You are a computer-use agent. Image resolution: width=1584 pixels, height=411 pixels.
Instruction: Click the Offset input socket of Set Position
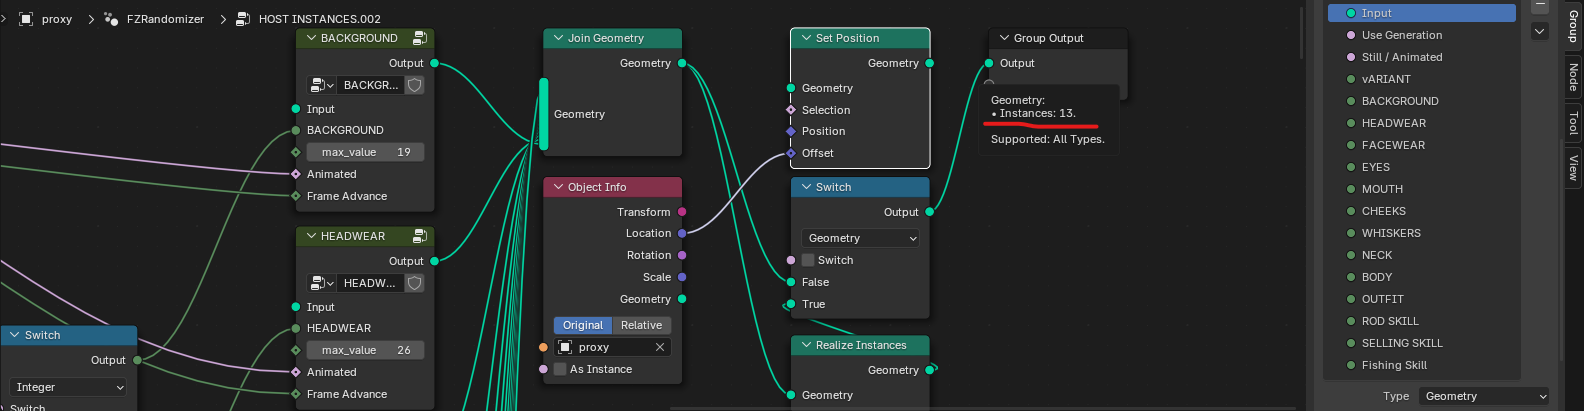coord(791,153)
